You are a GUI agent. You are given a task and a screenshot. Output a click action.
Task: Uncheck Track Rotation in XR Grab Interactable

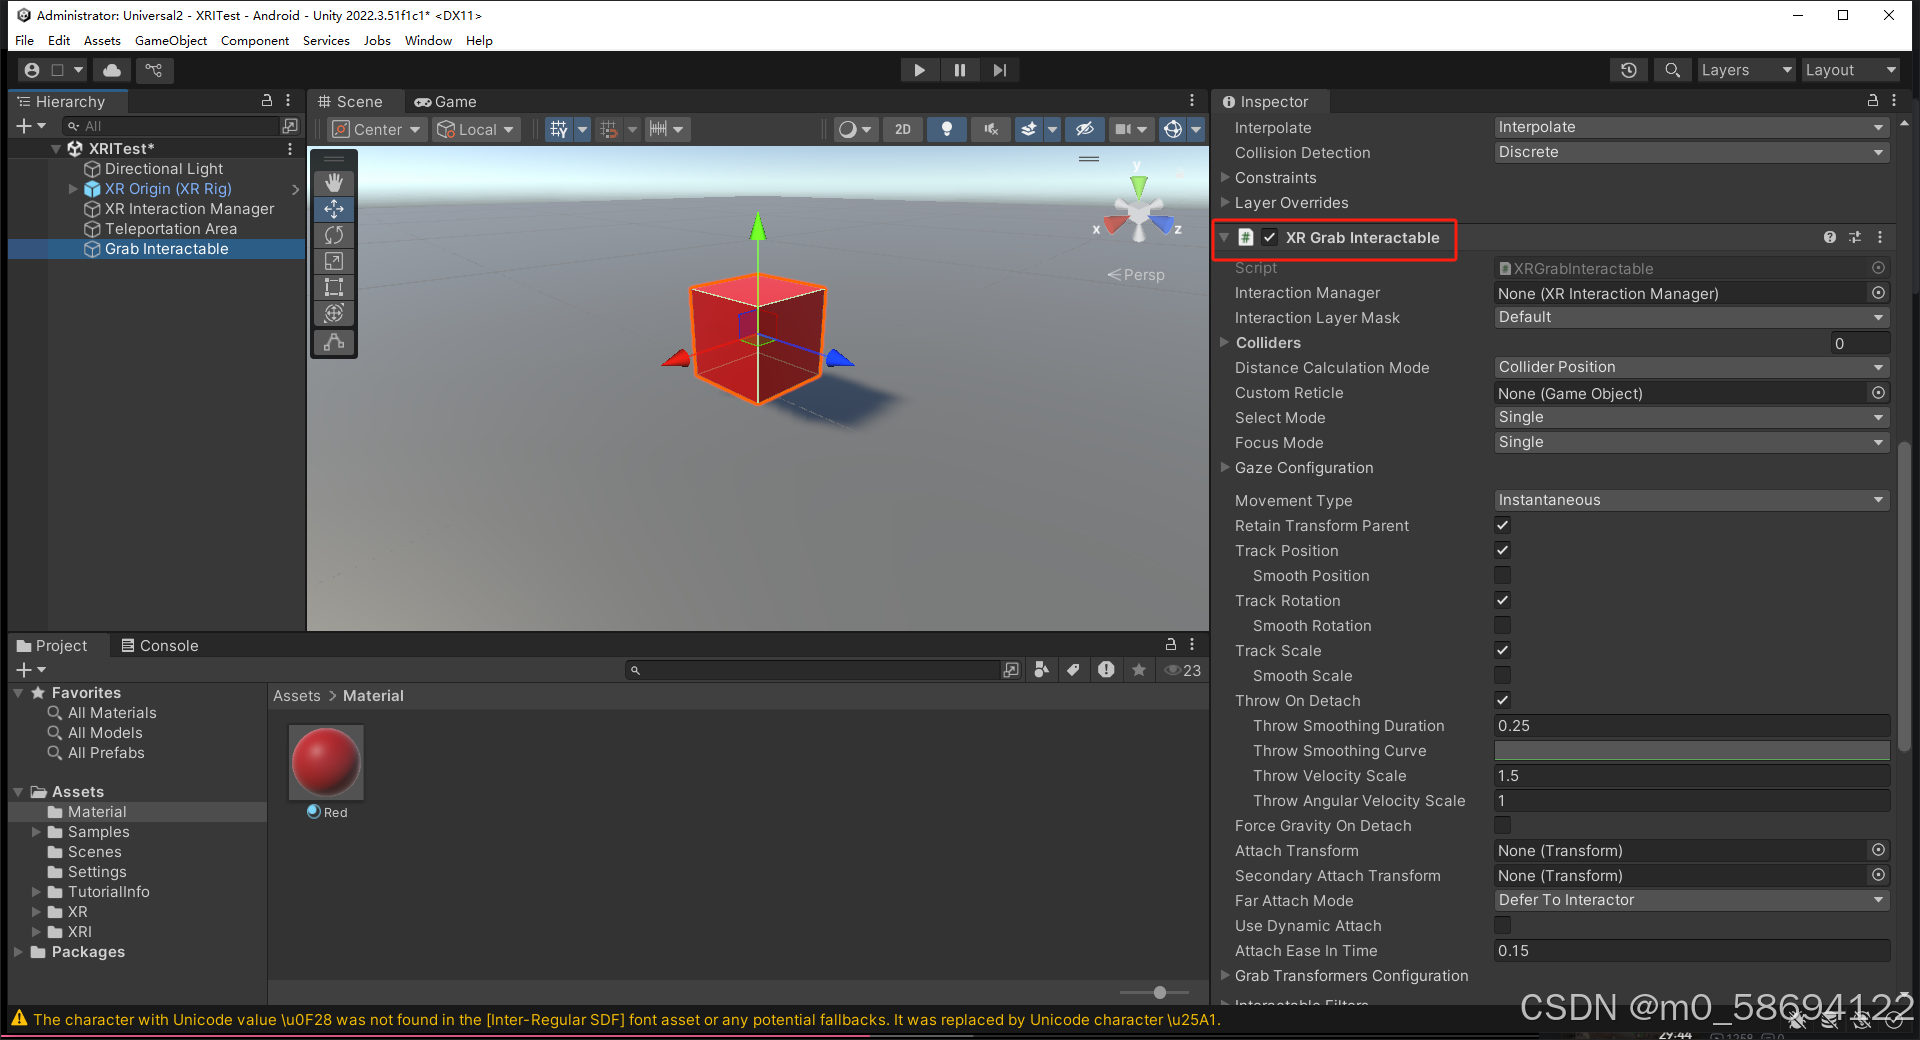point(1501,600)
